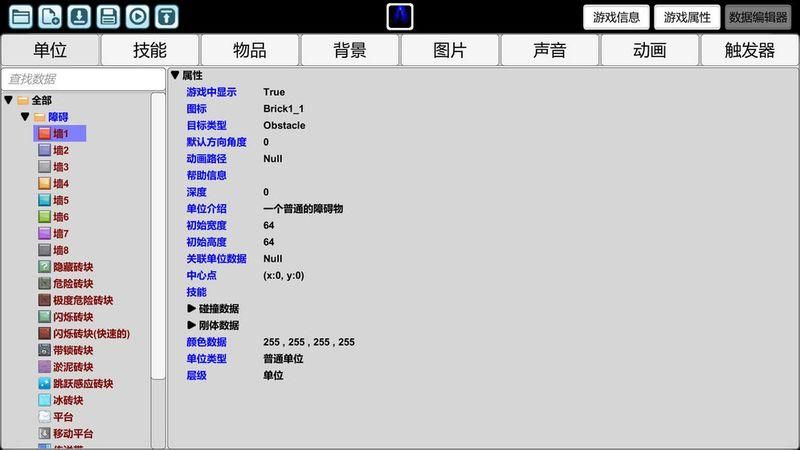Switch to the 单位 tab
This screenshot has width=800, height=450.
click(x=50, y=50)
